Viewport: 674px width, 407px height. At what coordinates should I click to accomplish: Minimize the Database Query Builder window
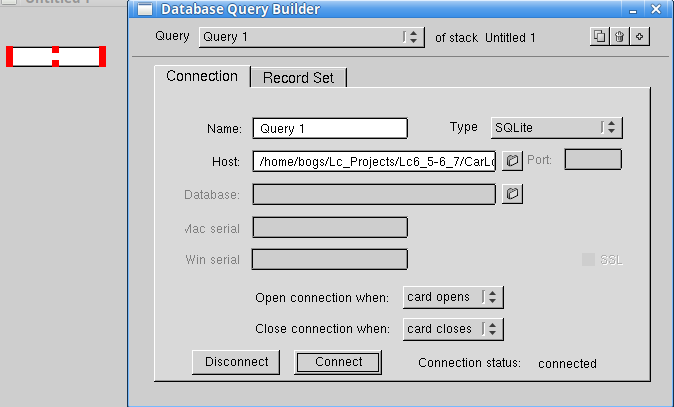pos(633,9)
